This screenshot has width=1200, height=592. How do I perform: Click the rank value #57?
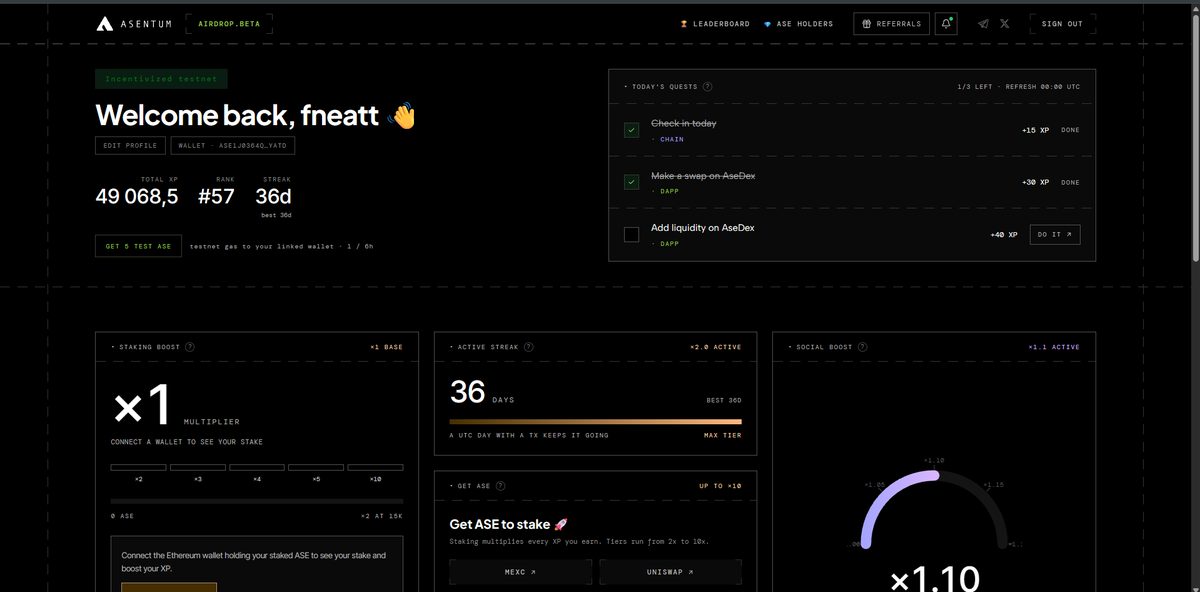point(216,196)
